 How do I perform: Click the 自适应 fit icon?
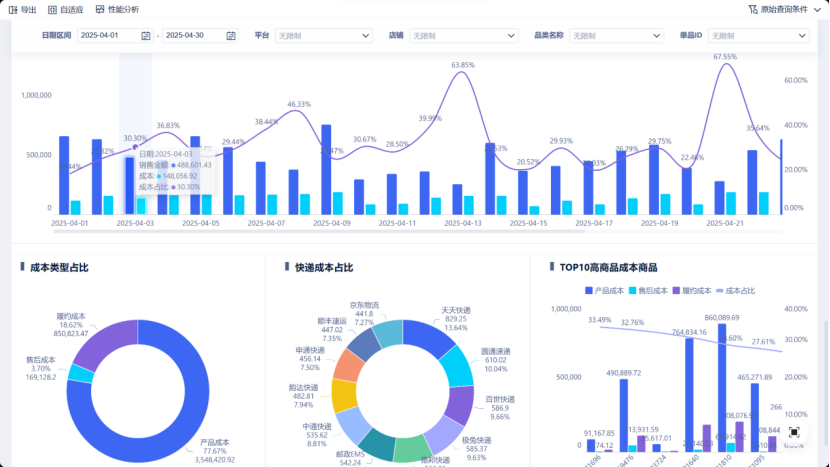tap(52, 10)
